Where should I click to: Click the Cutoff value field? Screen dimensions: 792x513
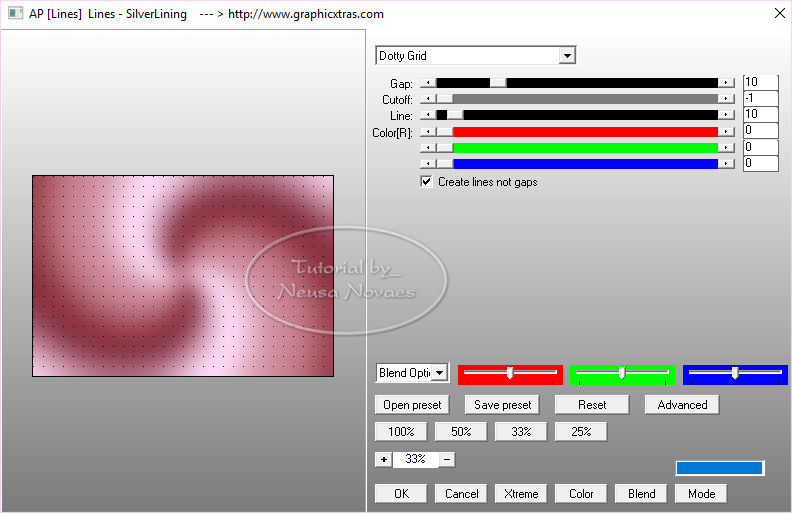760,98
